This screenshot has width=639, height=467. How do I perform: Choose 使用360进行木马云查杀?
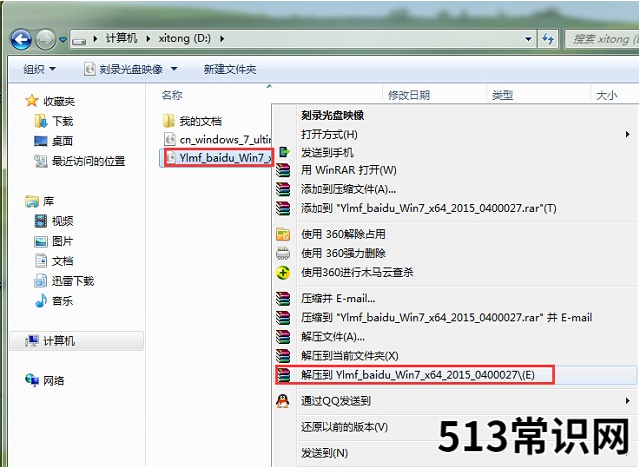point(357,272)
